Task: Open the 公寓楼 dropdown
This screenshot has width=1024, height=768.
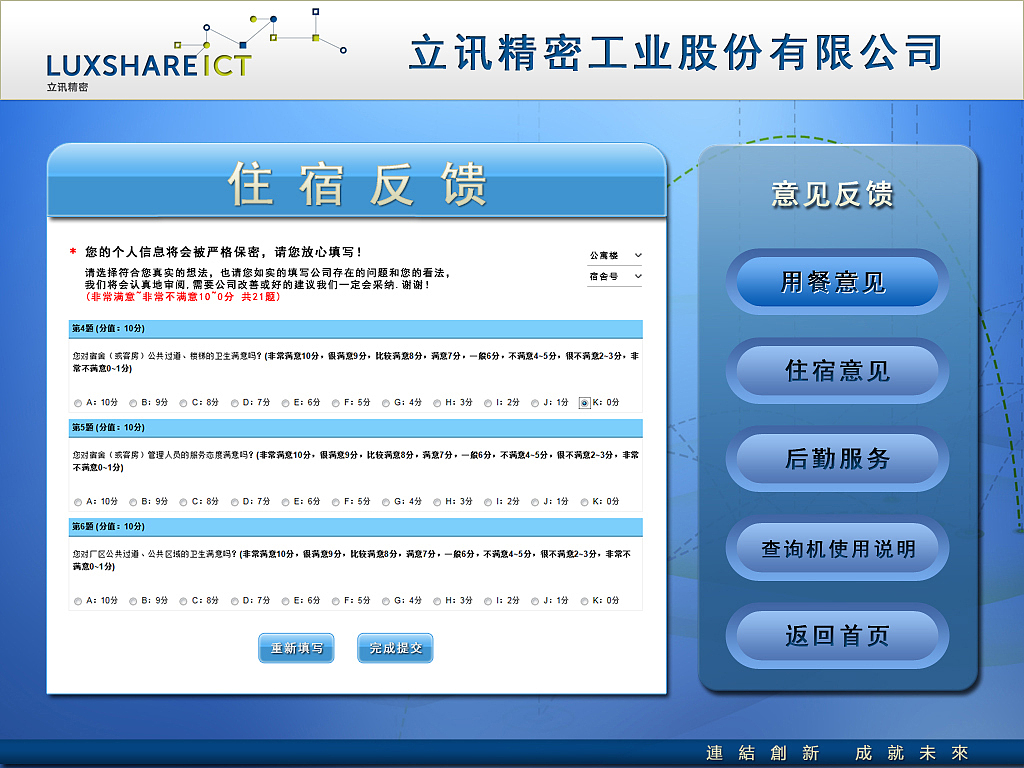Action: [615, 255]
